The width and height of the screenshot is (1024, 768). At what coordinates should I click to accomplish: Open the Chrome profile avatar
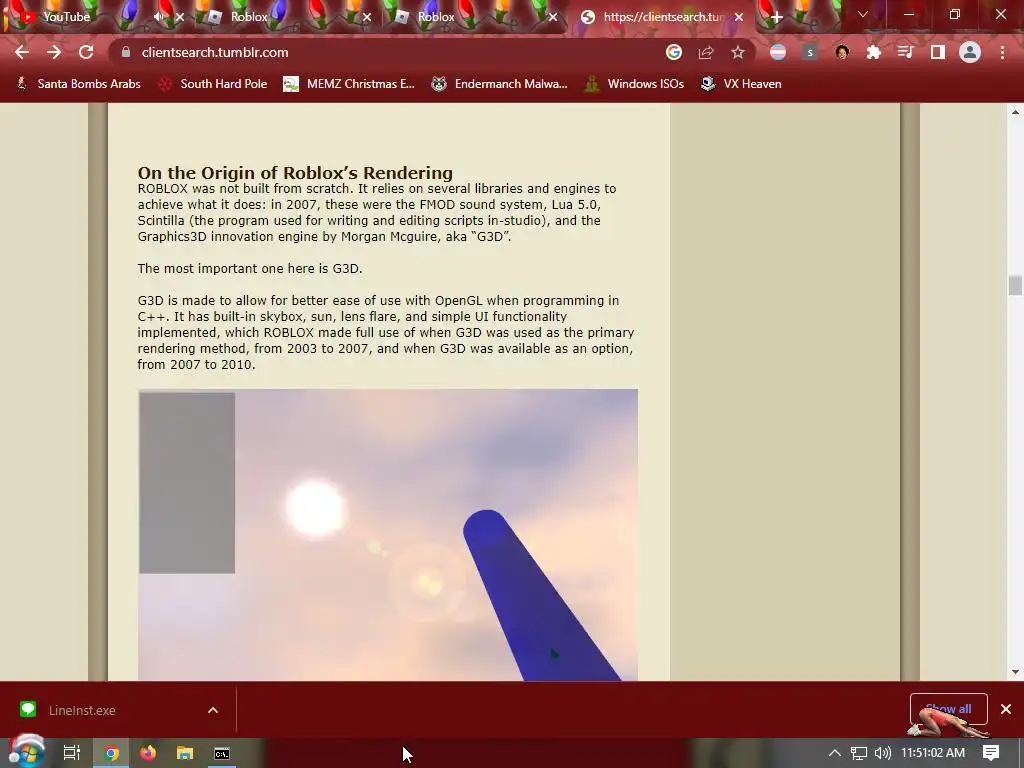pyautogui.click(x=970, y=52)
